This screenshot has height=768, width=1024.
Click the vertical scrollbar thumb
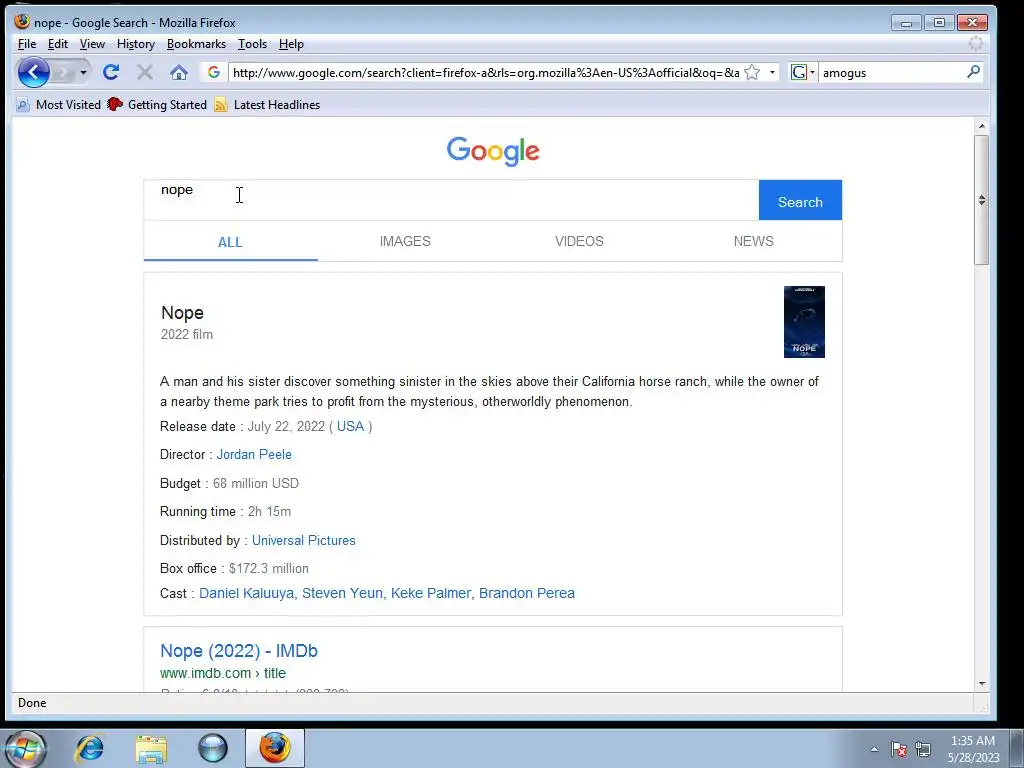982,200
